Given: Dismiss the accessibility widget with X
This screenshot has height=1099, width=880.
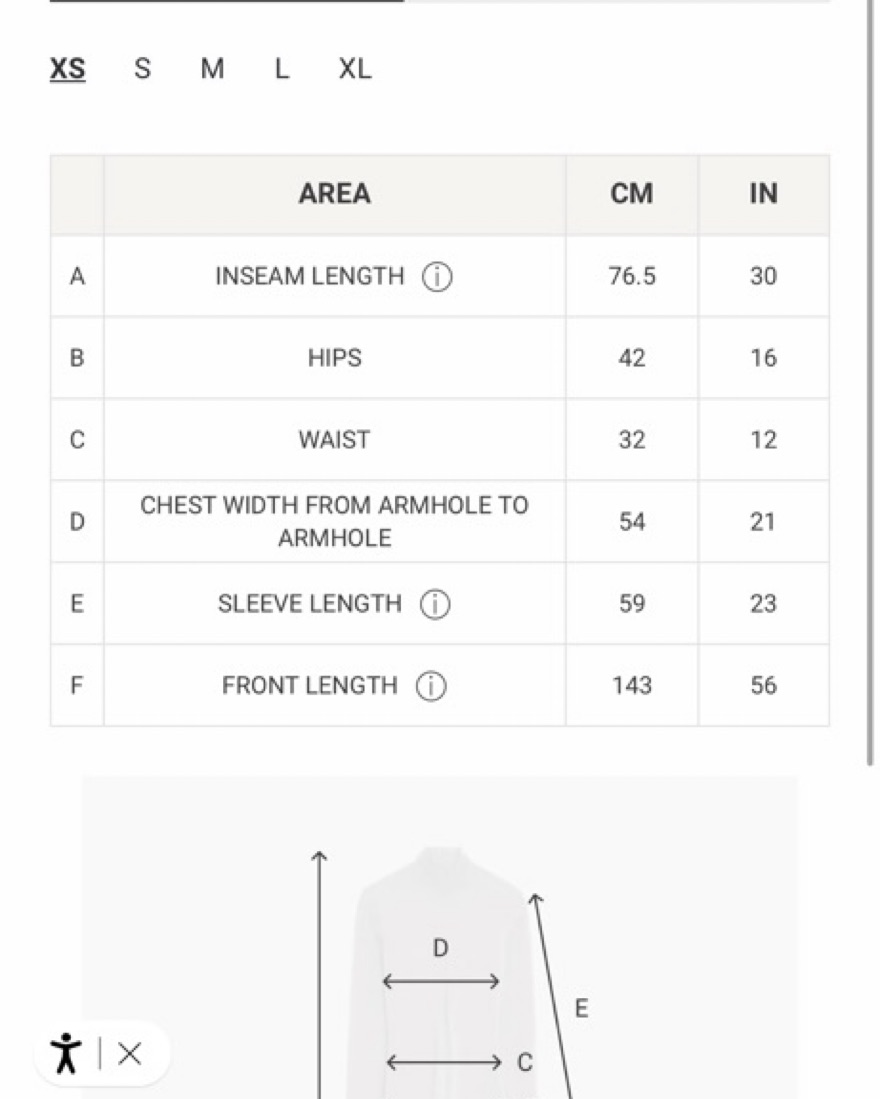Looking at the screenshot, I should 130,1053.
